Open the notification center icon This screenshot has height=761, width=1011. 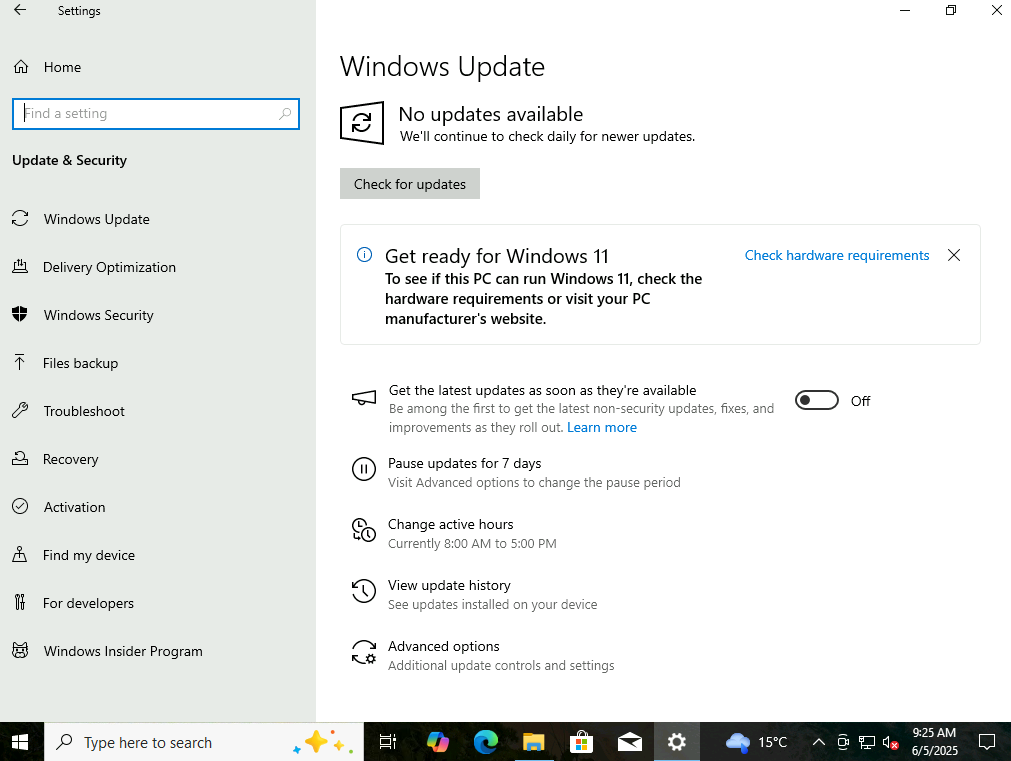coord(986,742)
